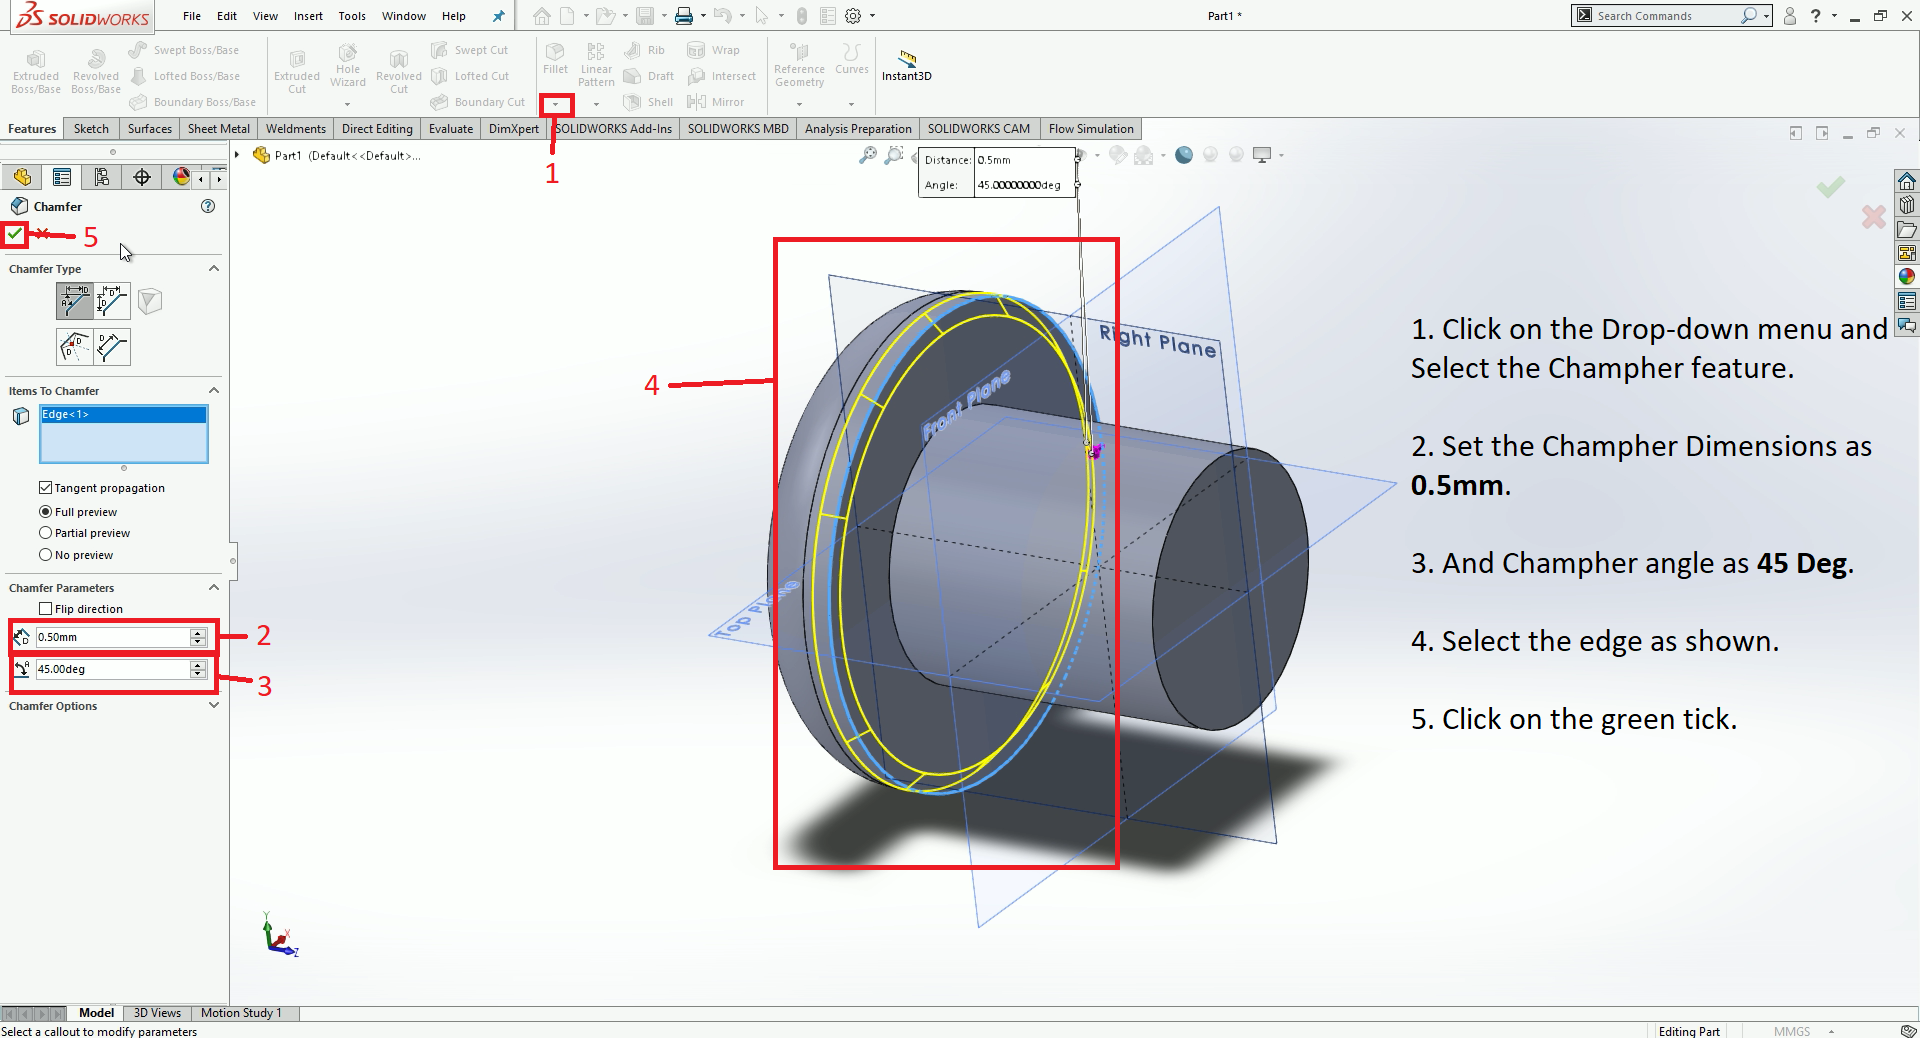Open the ConfigurationManager tab
Image resolution: width=1920 pixels, height=1038 pixels.
click(x=102, y=177)
